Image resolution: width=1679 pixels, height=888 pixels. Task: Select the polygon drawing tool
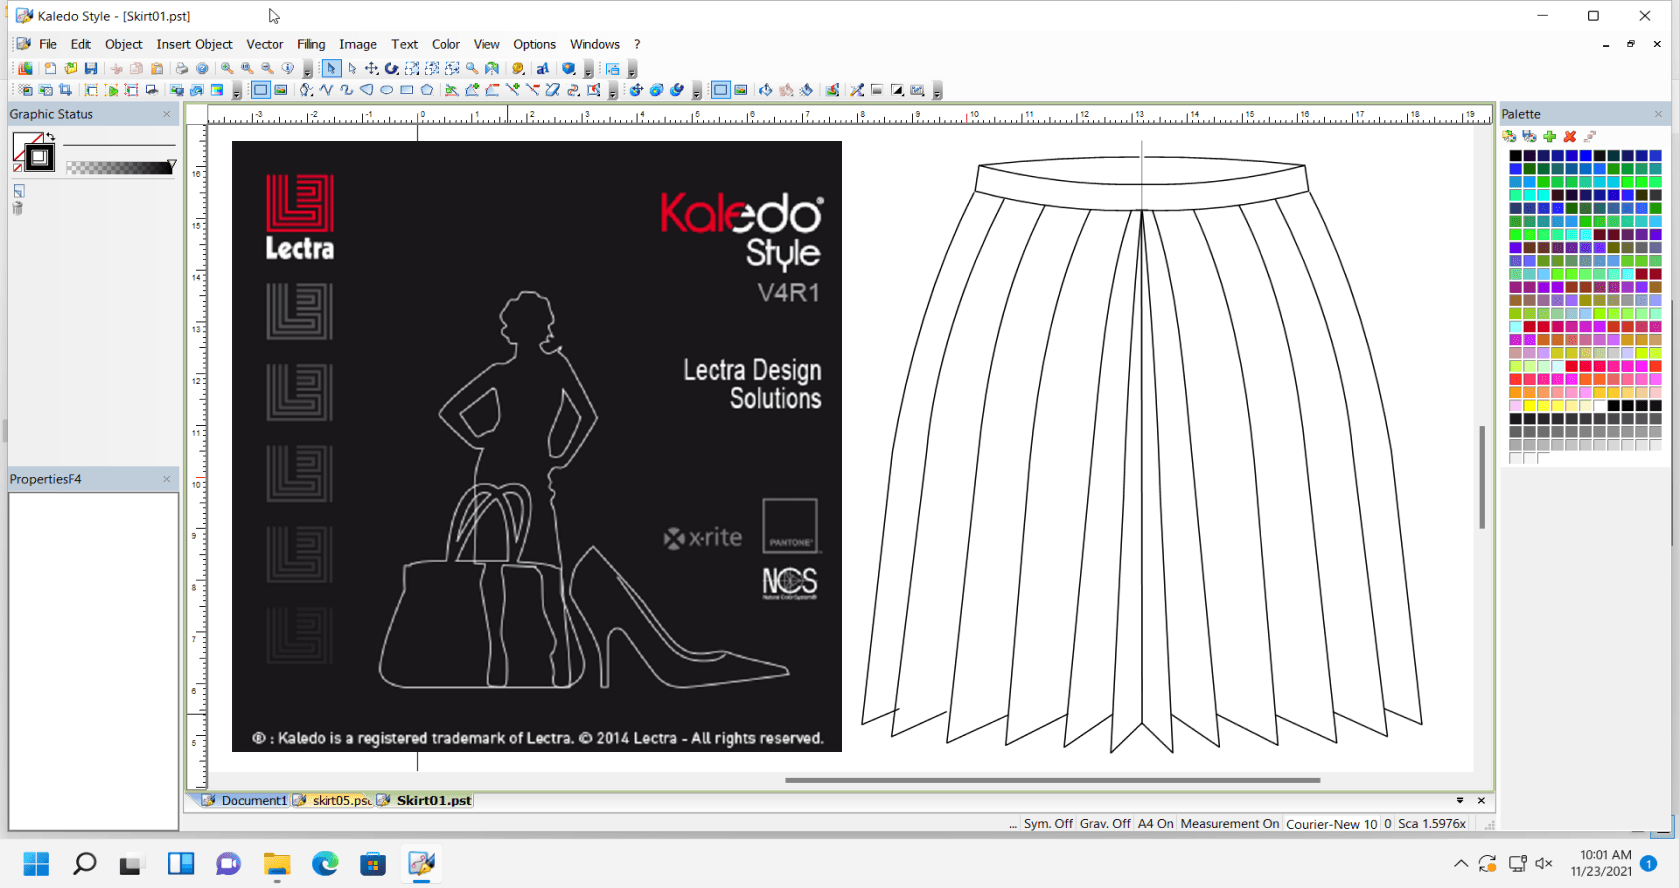427,90
